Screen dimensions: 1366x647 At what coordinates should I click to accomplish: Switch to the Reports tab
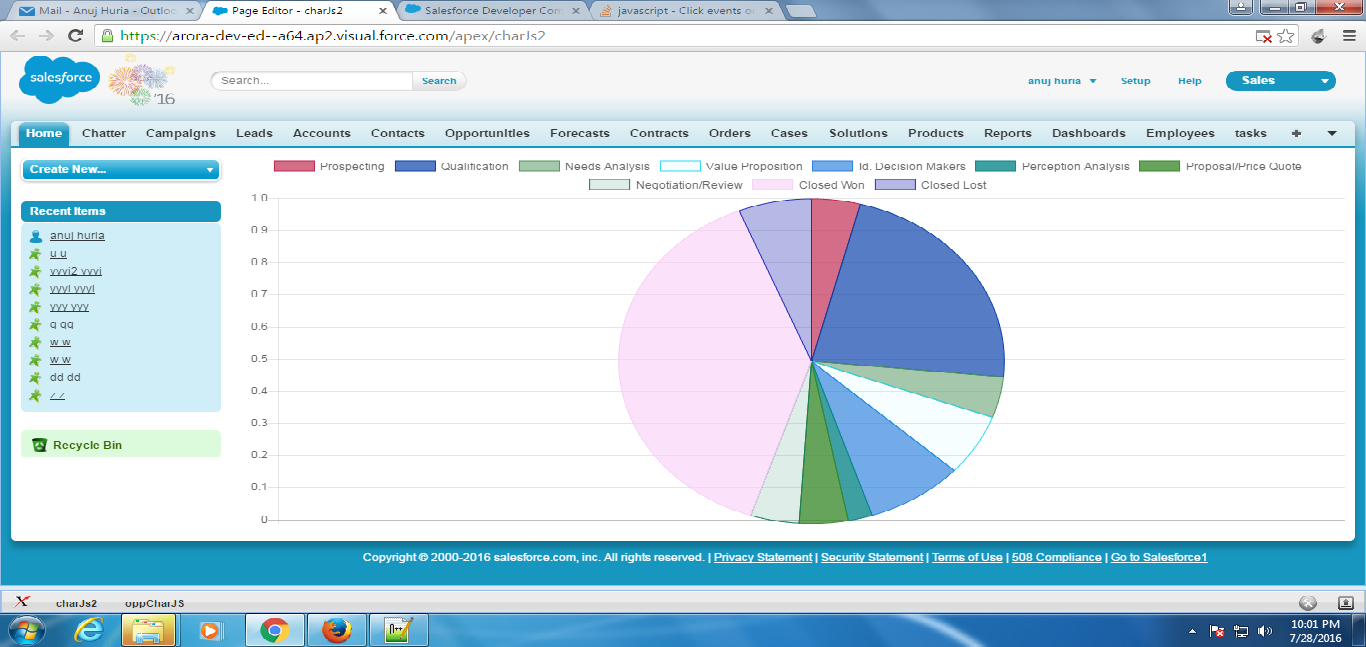1007,133
